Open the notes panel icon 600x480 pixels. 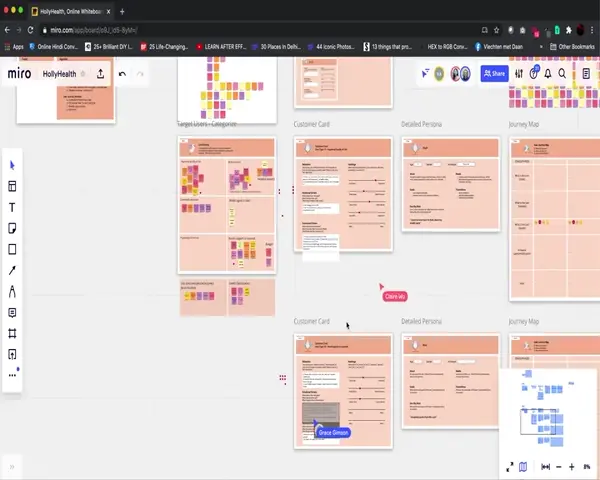586,73
